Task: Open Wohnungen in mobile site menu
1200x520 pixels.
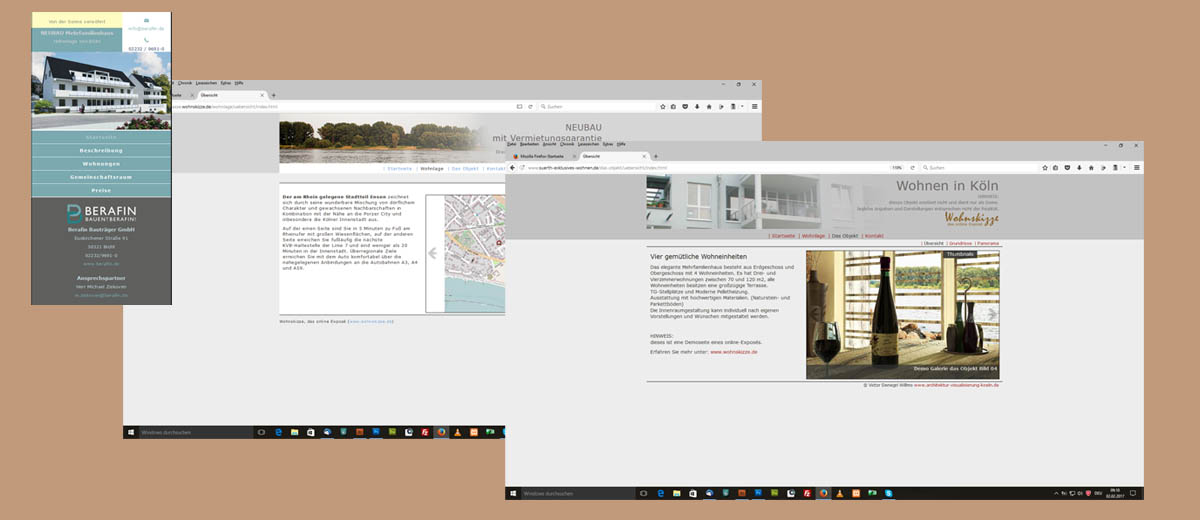Action: (x=101, y=163)
